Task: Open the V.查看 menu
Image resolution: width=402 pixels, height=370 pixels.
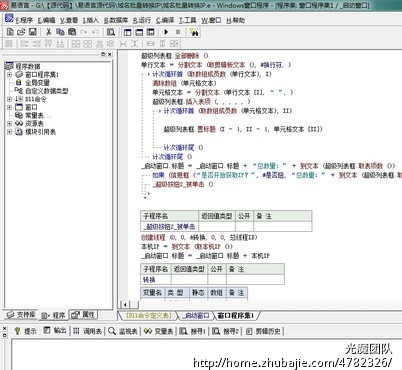Action: 69,20
